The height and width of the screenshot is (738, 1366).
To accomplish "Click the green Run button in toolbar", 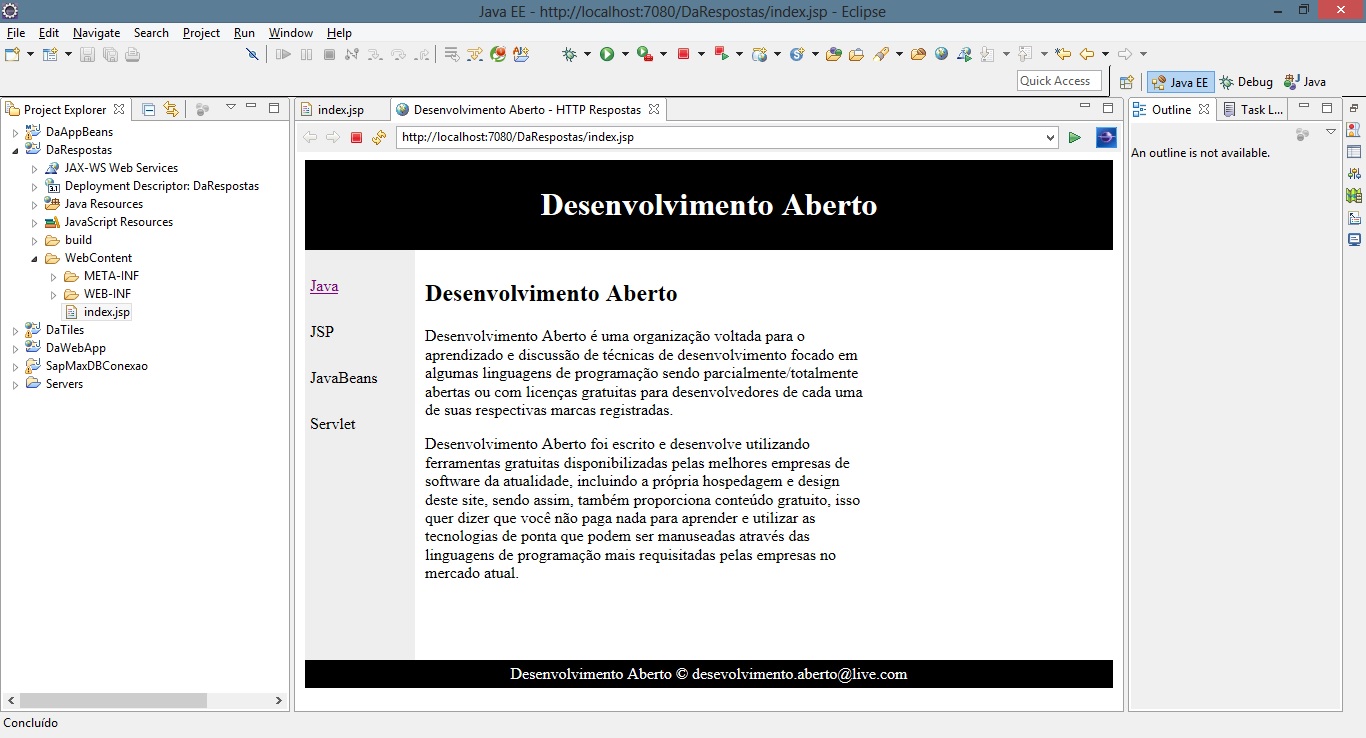I will (606, 54).
